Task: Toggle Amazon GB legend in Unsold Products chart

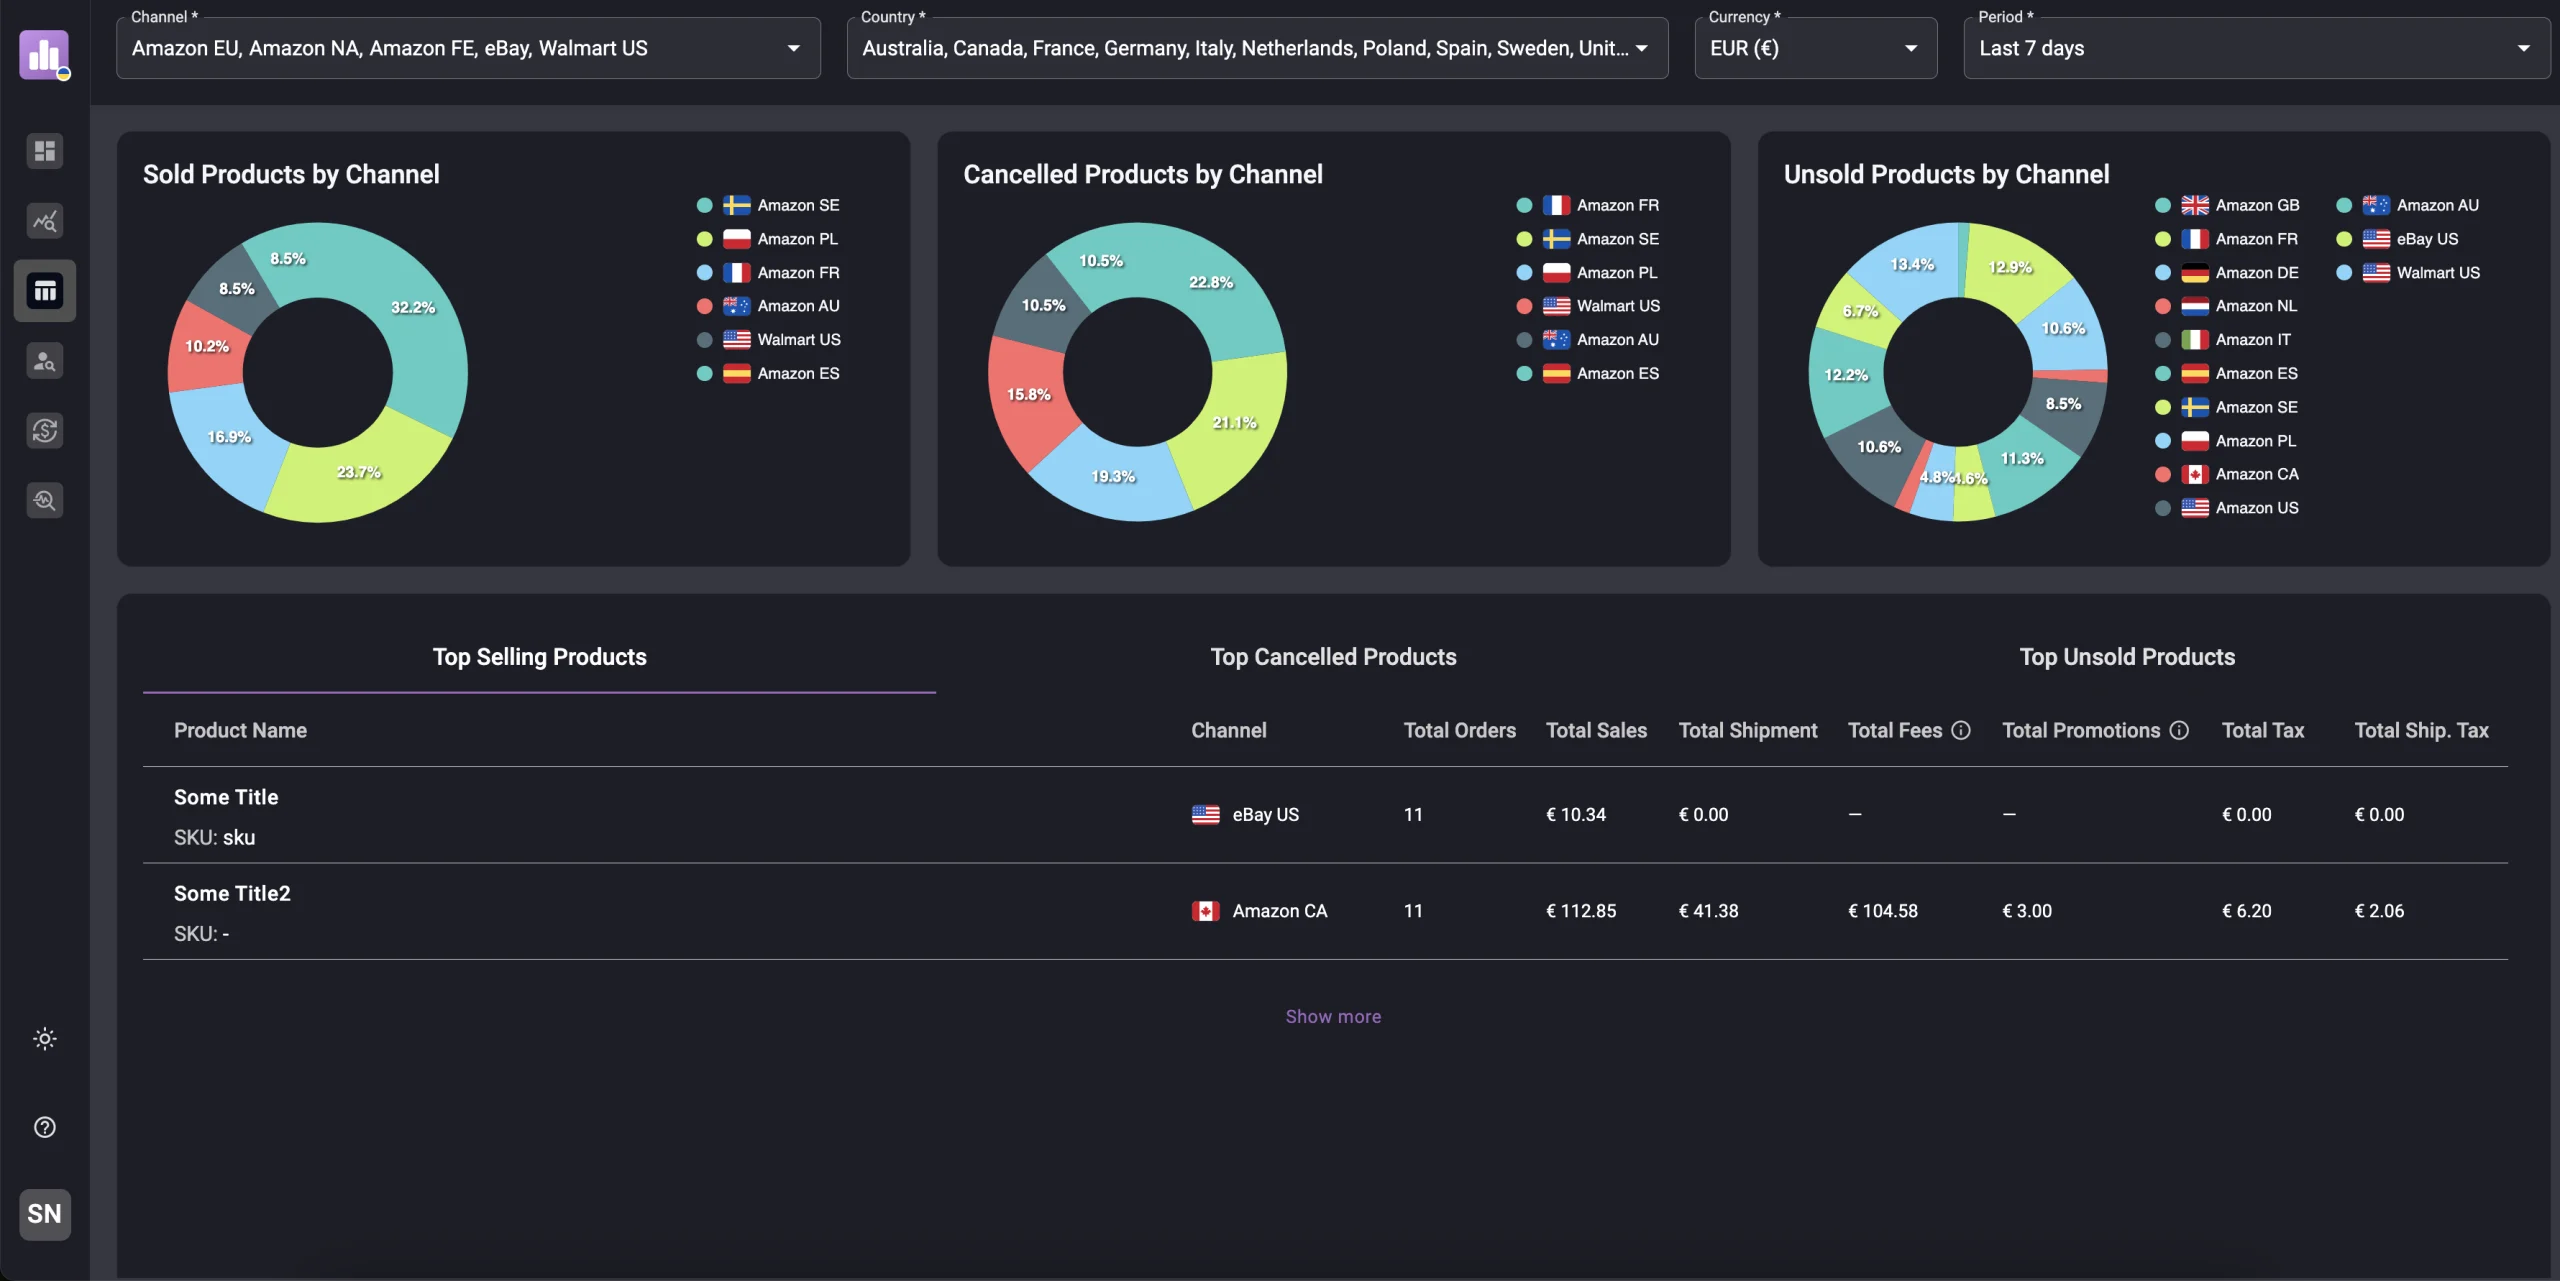Action: [x=2256, y=205]
